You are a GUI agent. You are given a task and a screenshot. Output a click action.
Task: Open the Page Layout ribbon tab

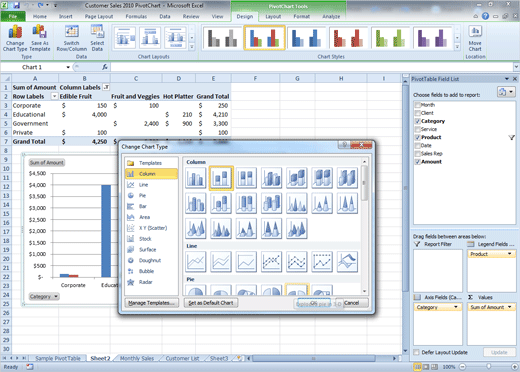click(99, 16)
